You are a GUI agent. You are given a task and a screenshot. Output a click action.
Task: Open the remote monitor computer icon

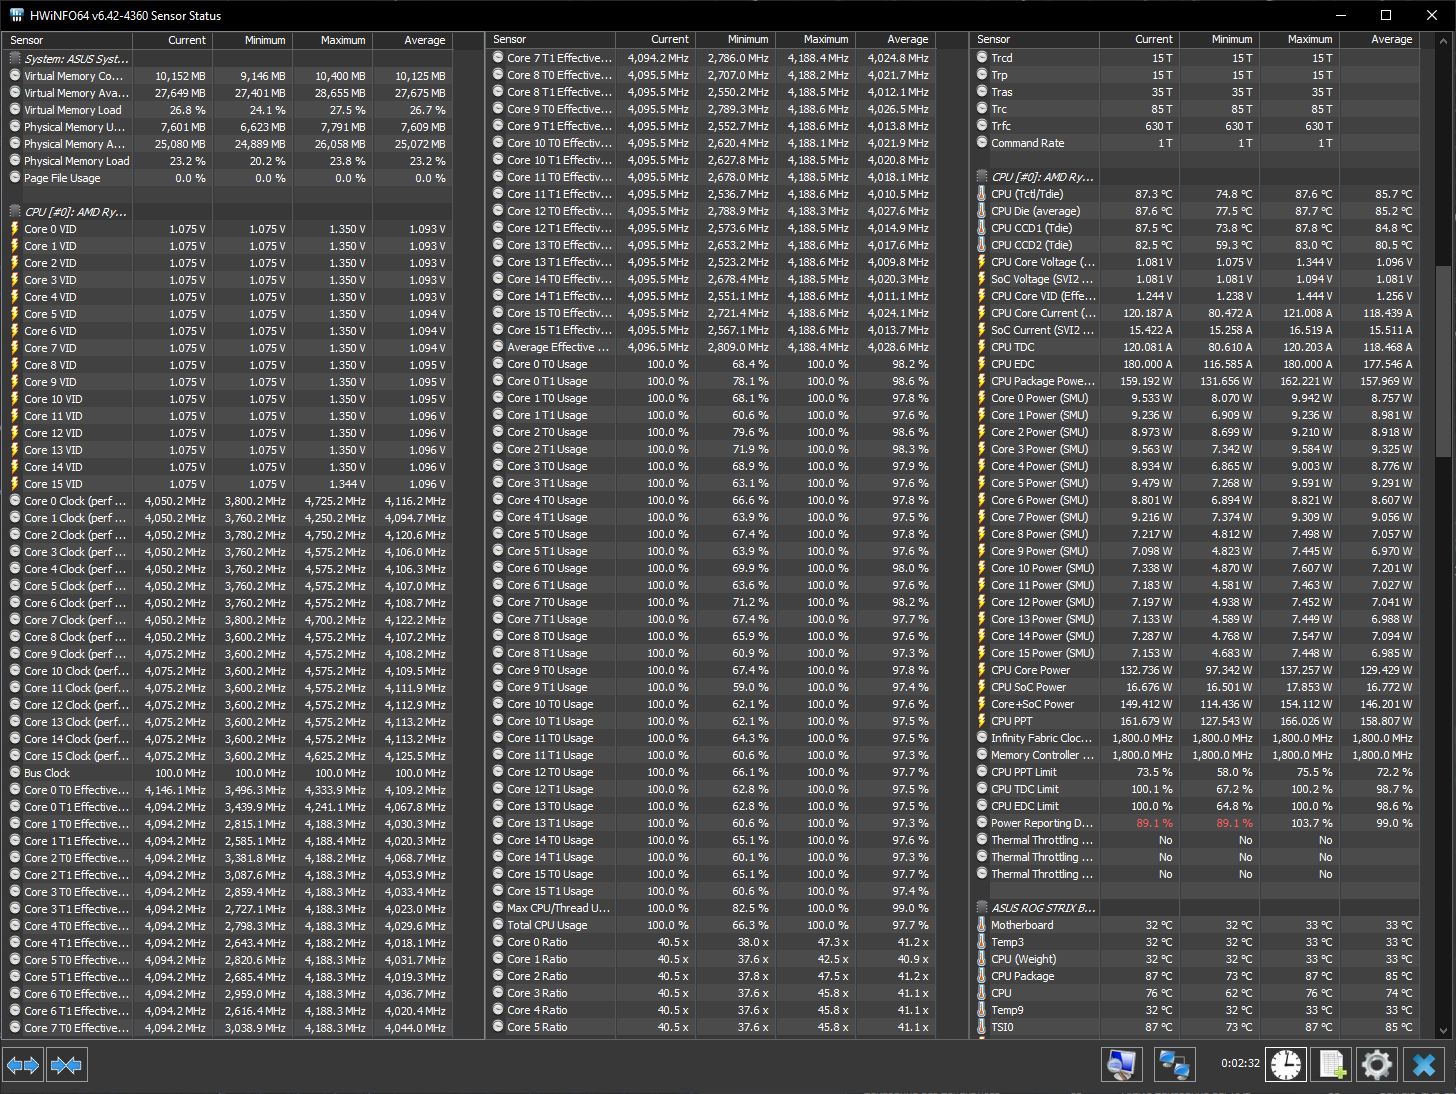[1122, 1065]
